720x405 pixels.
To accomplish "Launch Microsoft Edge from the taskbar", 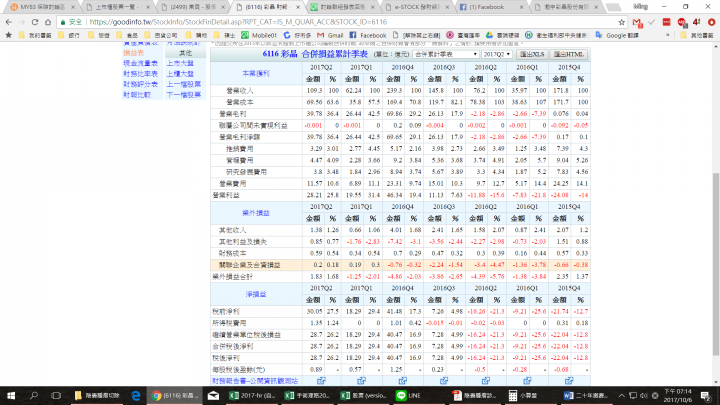I will tap(136, 395).
